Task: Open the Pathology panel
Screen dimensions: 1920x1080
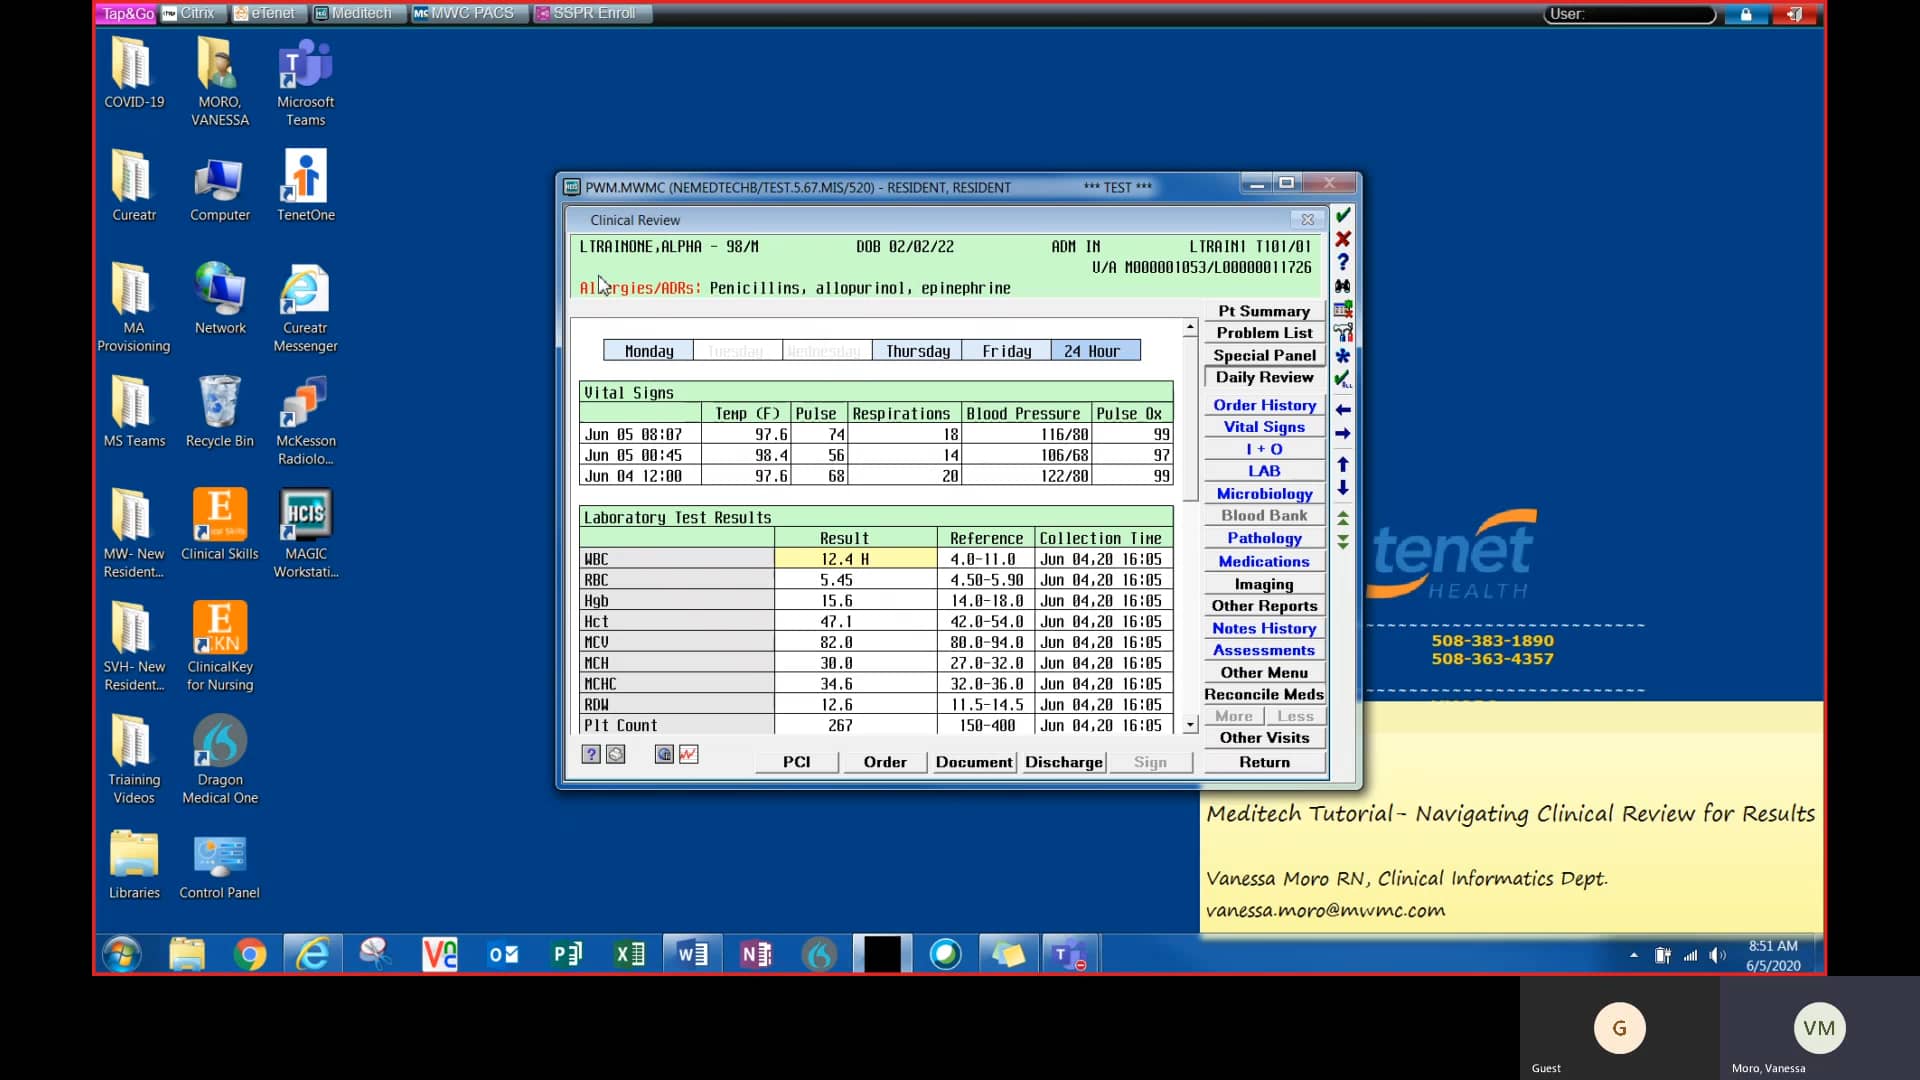Action: (x=1264, y=538)
